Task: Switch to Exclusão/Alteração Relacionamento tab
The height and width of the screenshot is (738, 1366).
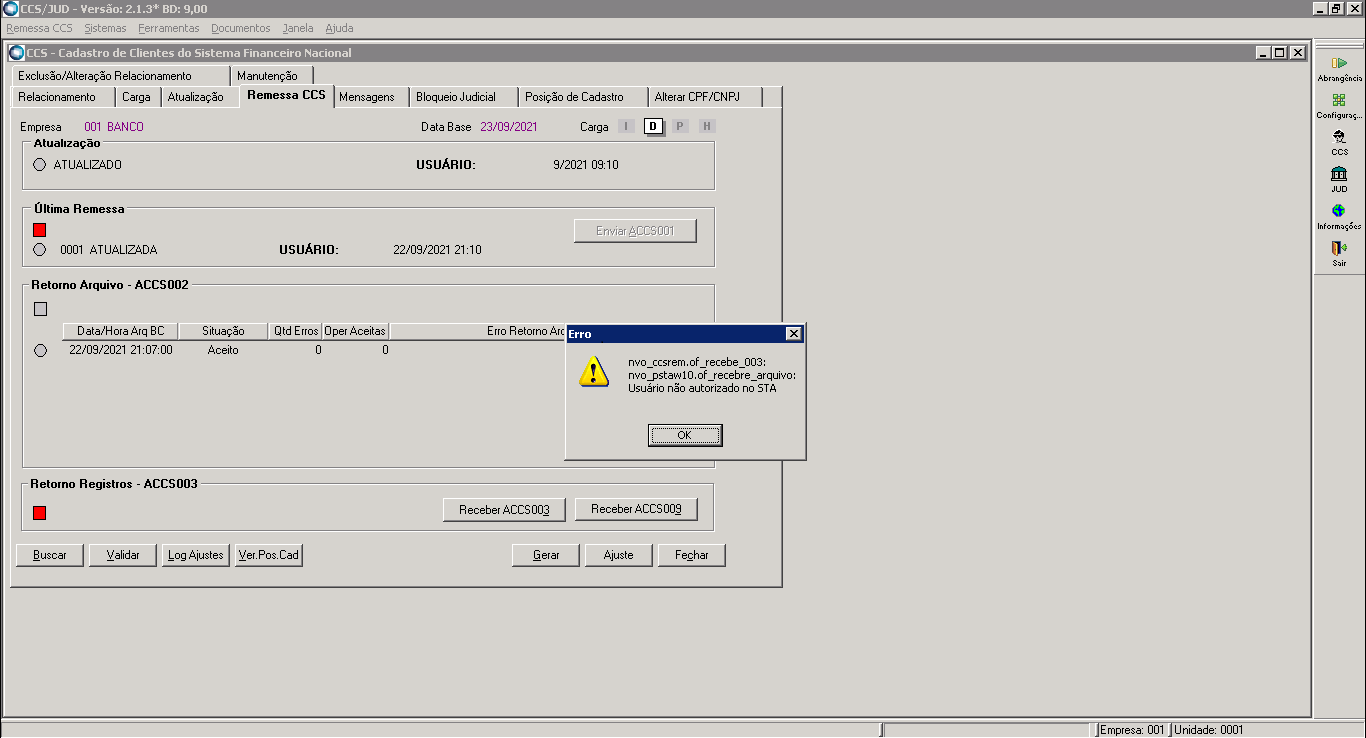Action: tap(121, 76)
